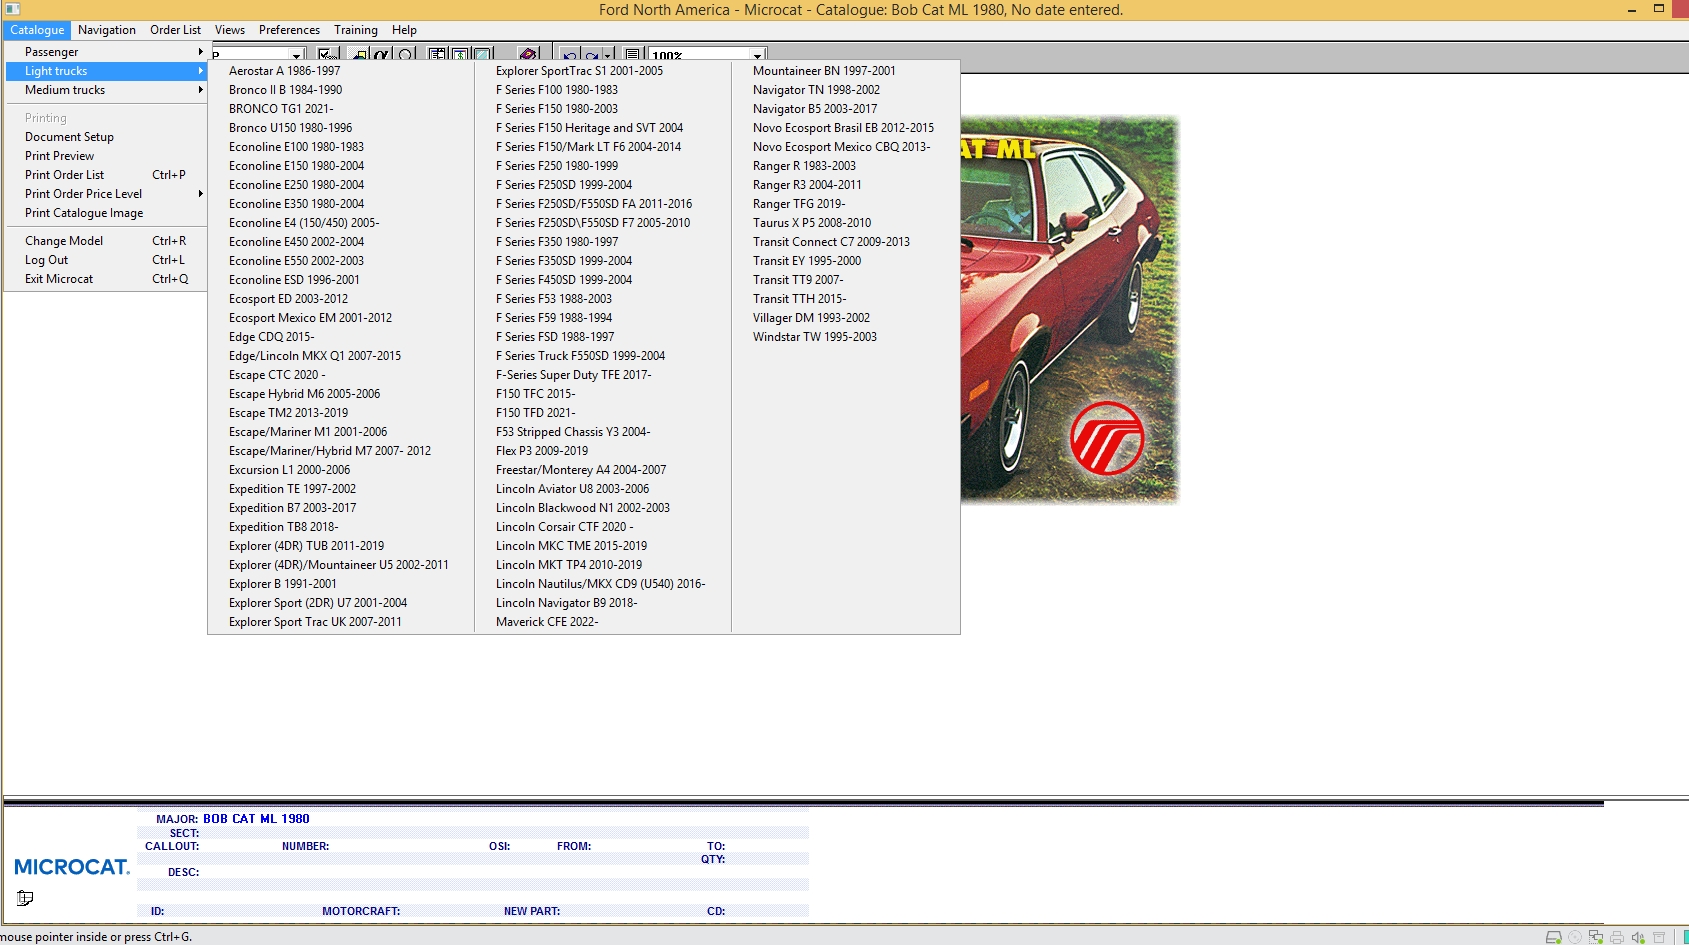Open the Preferences menu

coord(289,30)
